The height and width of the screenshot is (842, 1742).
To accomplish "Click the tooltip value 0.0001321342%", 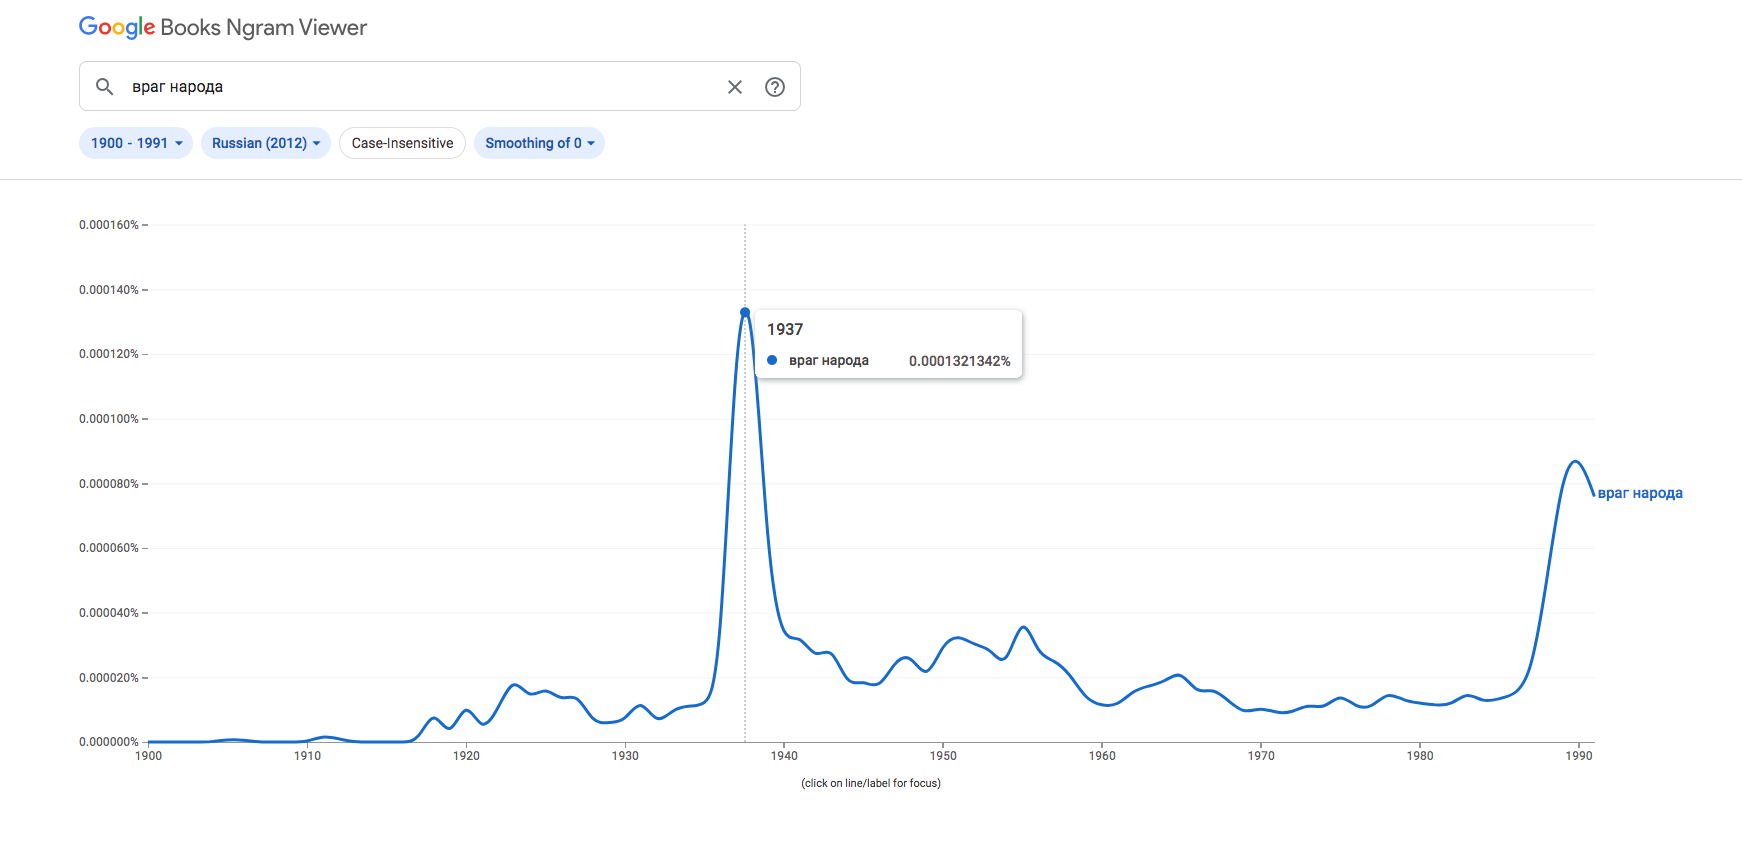I will click(x=959, y=361).
